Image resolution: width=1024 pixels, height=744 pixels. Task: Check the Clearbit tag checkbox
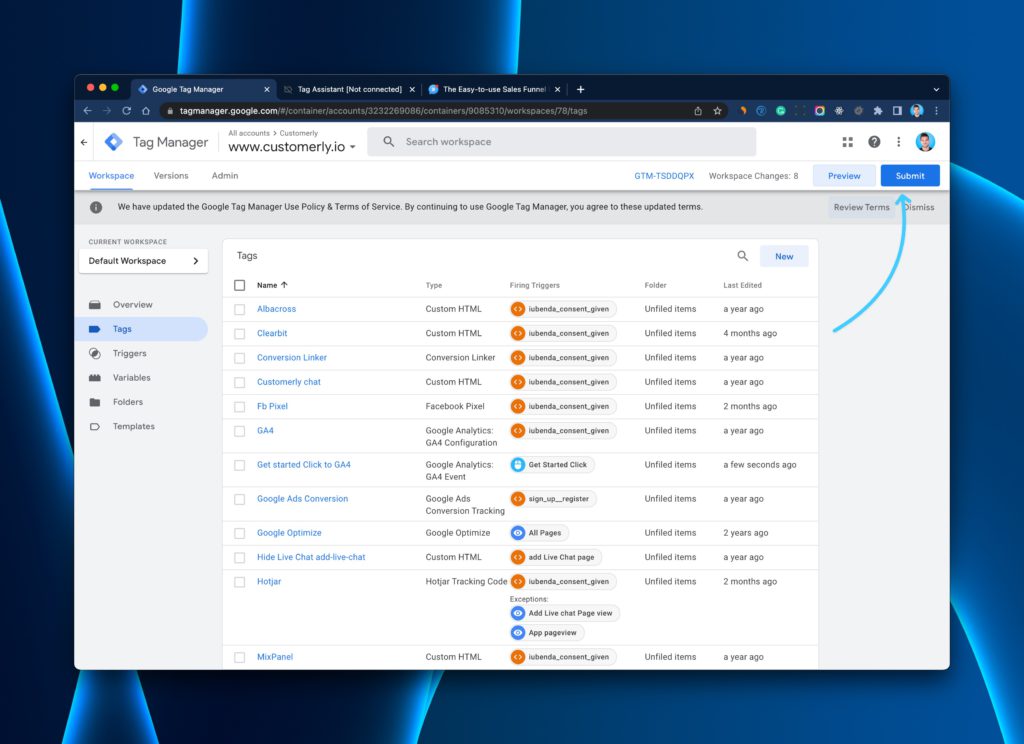240,334
